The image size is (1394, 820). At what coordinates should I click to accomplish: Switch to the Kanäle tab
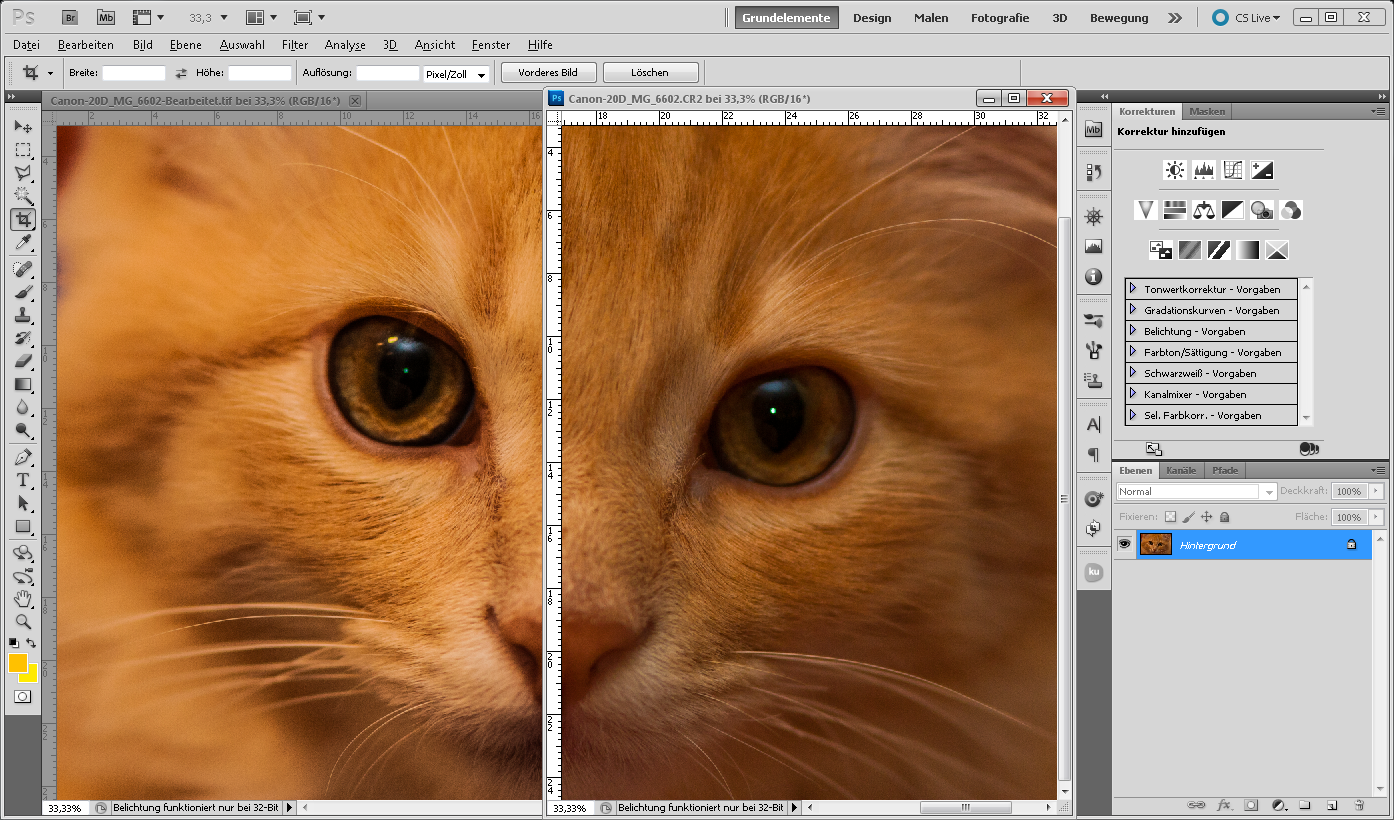point(1181,470)
